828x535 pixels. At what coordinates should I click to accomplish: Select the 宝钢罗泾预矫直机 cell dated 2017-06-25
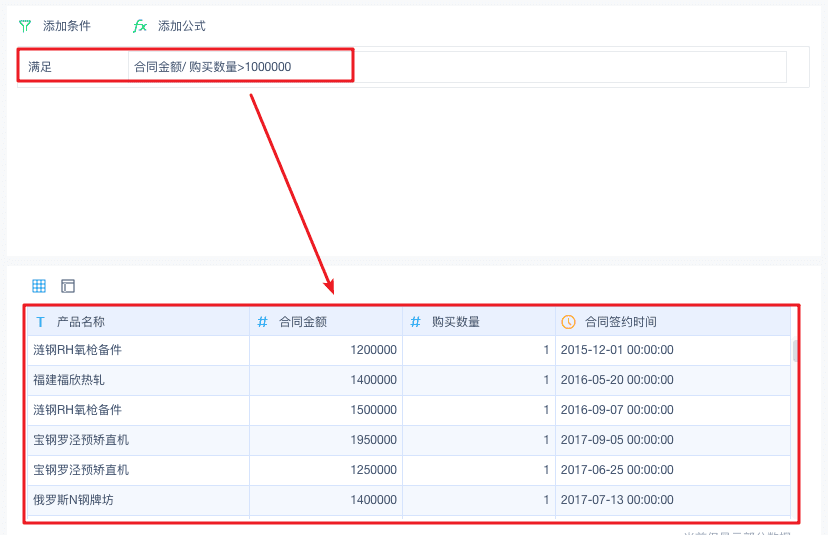click(138, 470)
